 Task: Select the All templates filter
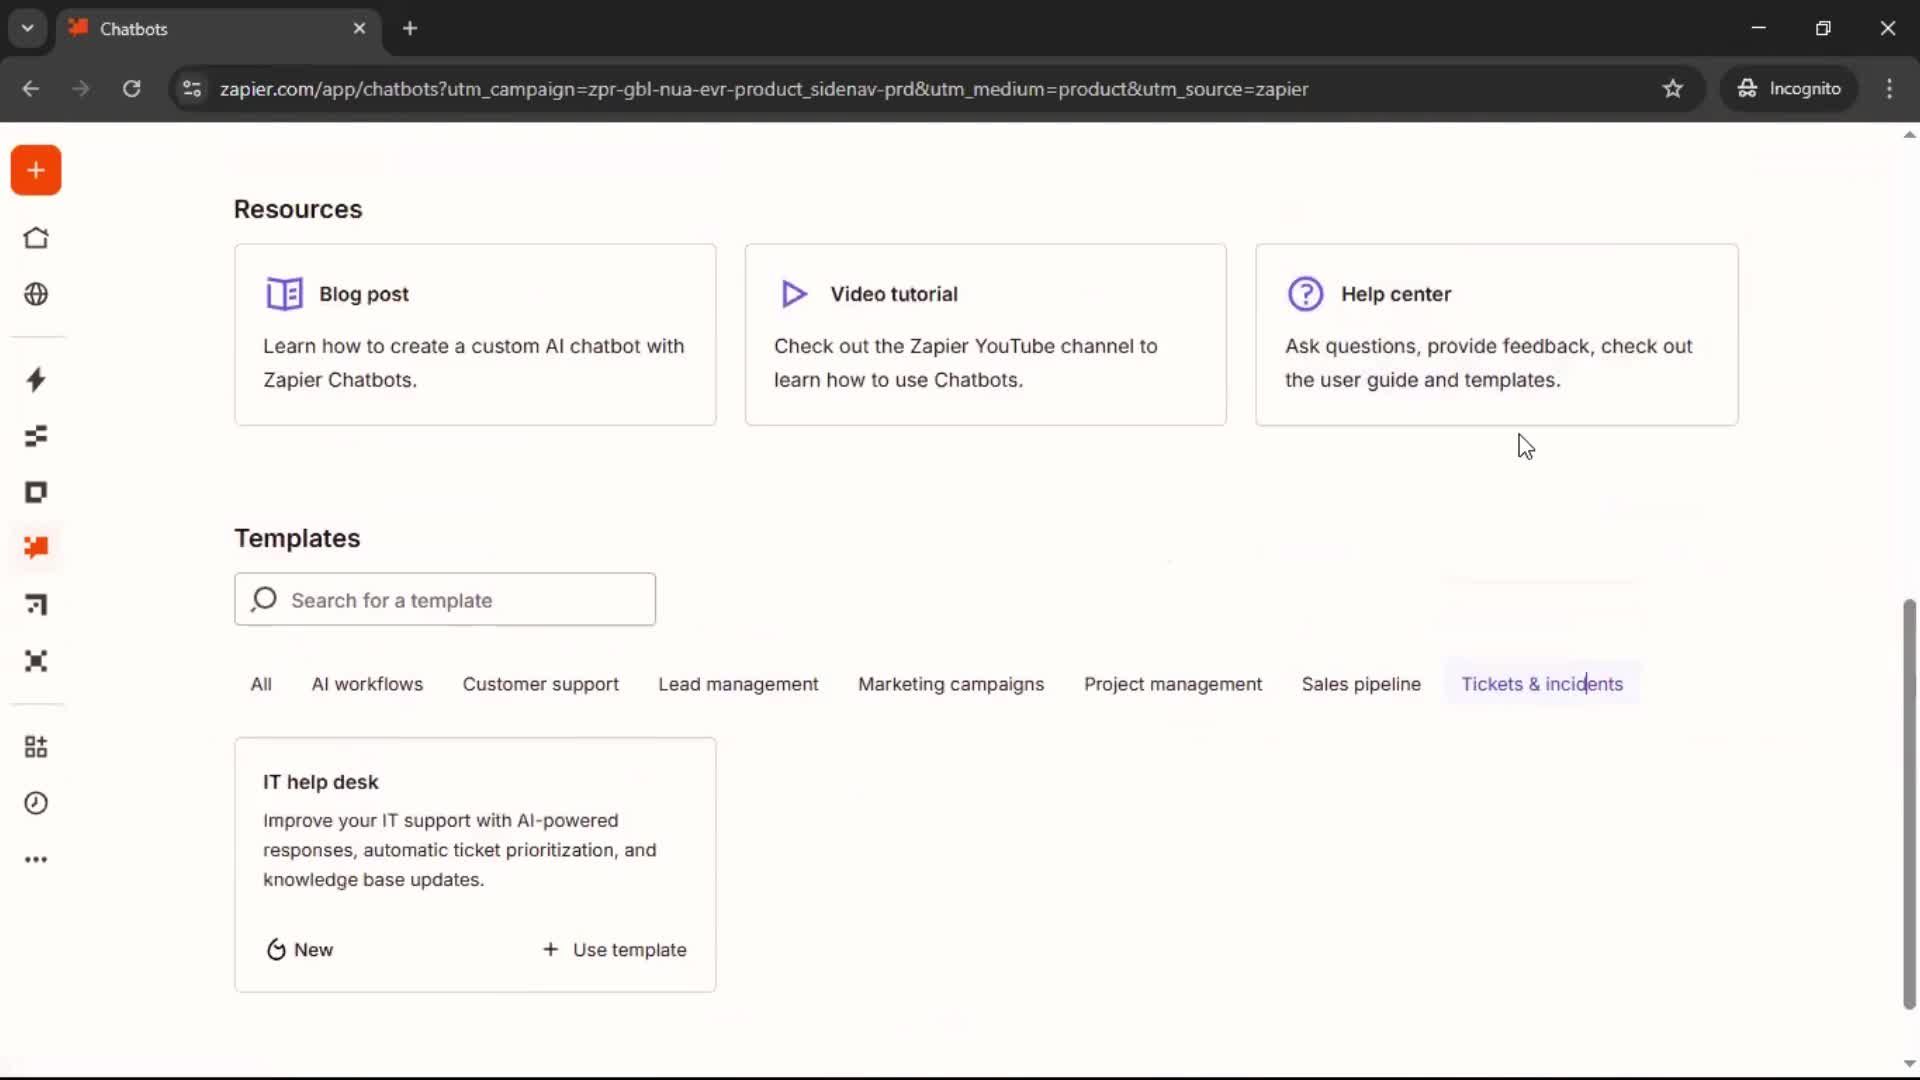pyautogui.click(x=261, y=684)
